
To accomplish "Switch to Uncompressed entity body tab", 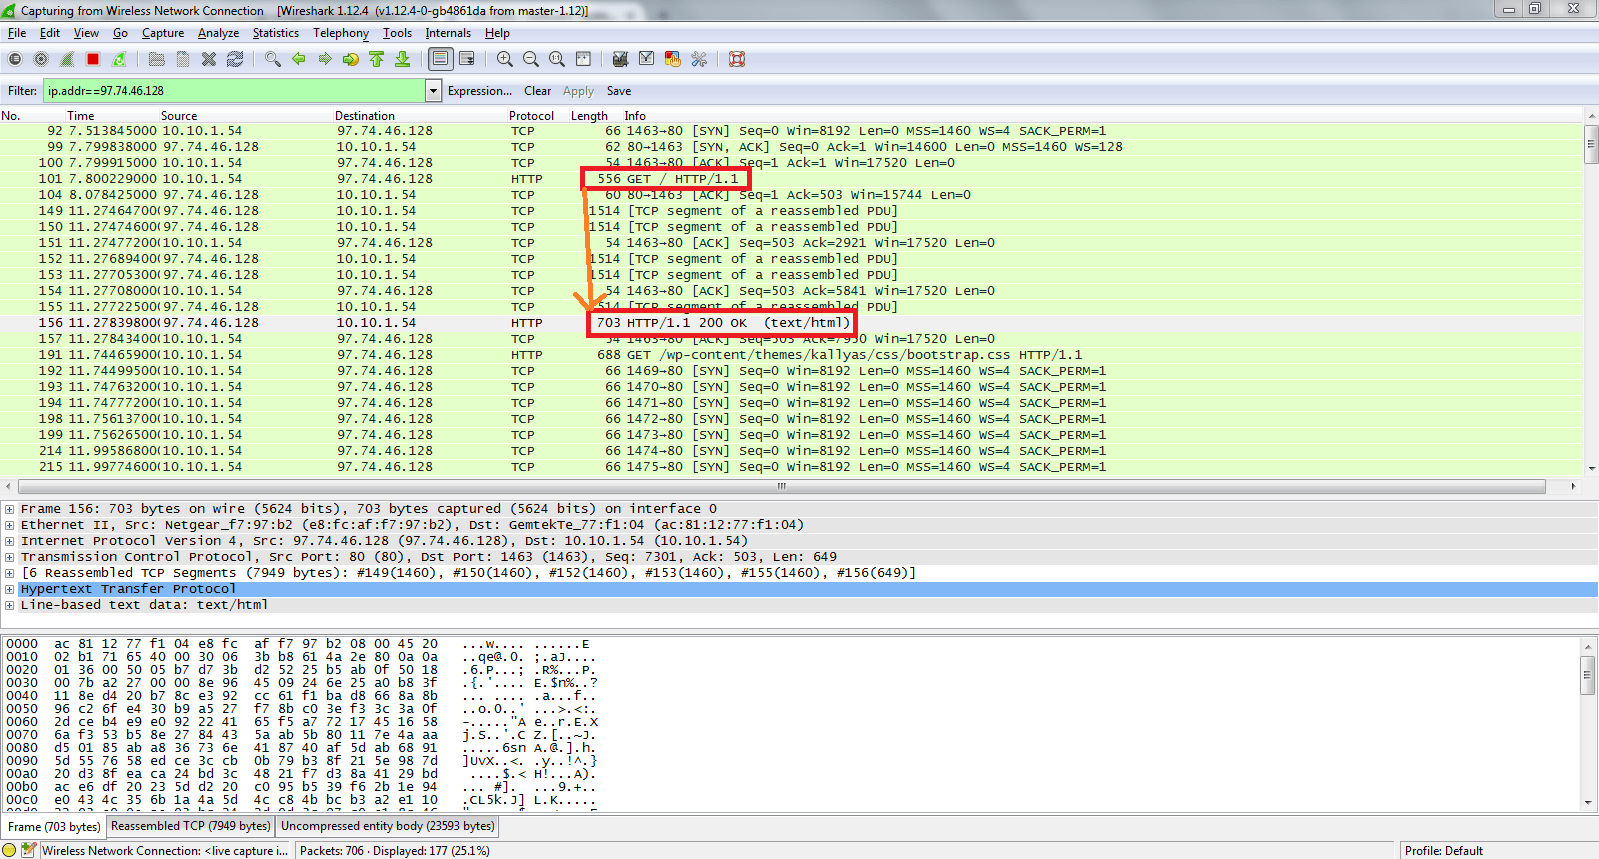I will pos(387,826).
